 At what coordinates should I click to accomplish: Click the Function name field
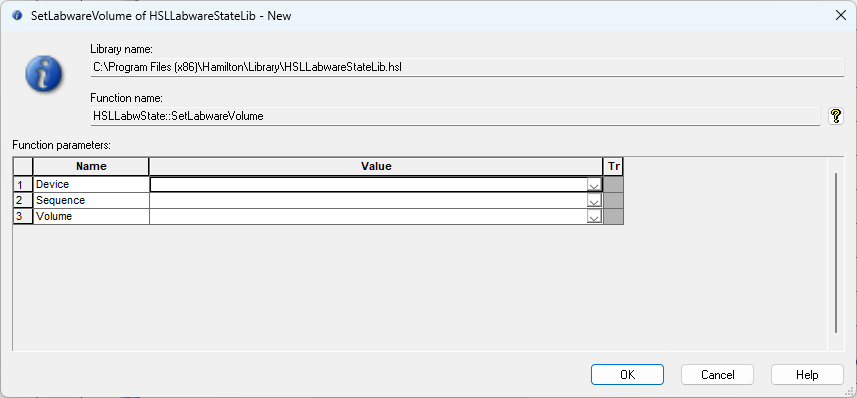(455, 116)
